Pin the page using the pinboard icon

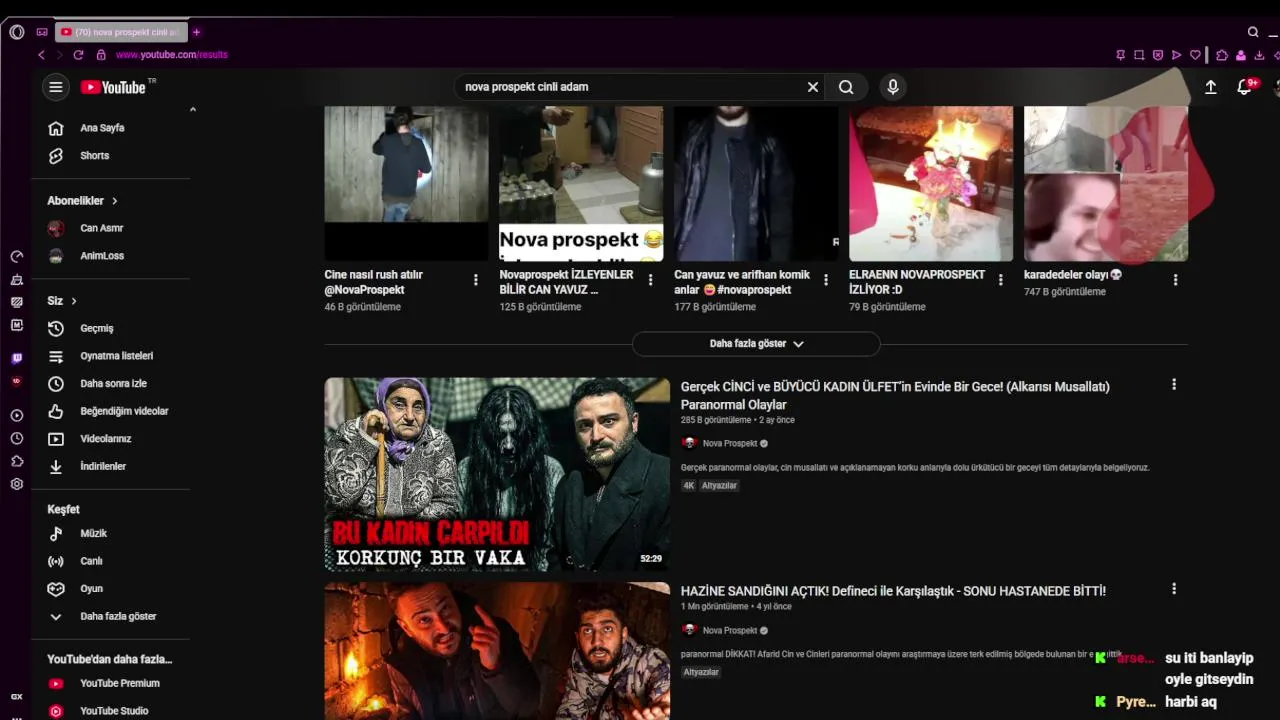click(1120, 55)
